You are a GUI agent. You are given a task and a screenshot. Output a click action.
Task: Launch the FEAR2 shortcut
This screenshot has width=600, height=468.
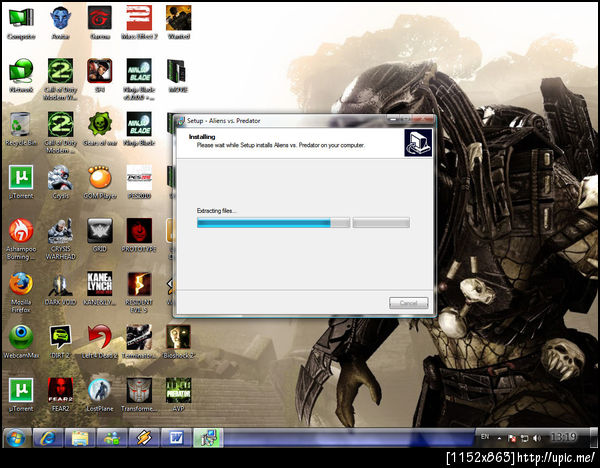point(60,395)
